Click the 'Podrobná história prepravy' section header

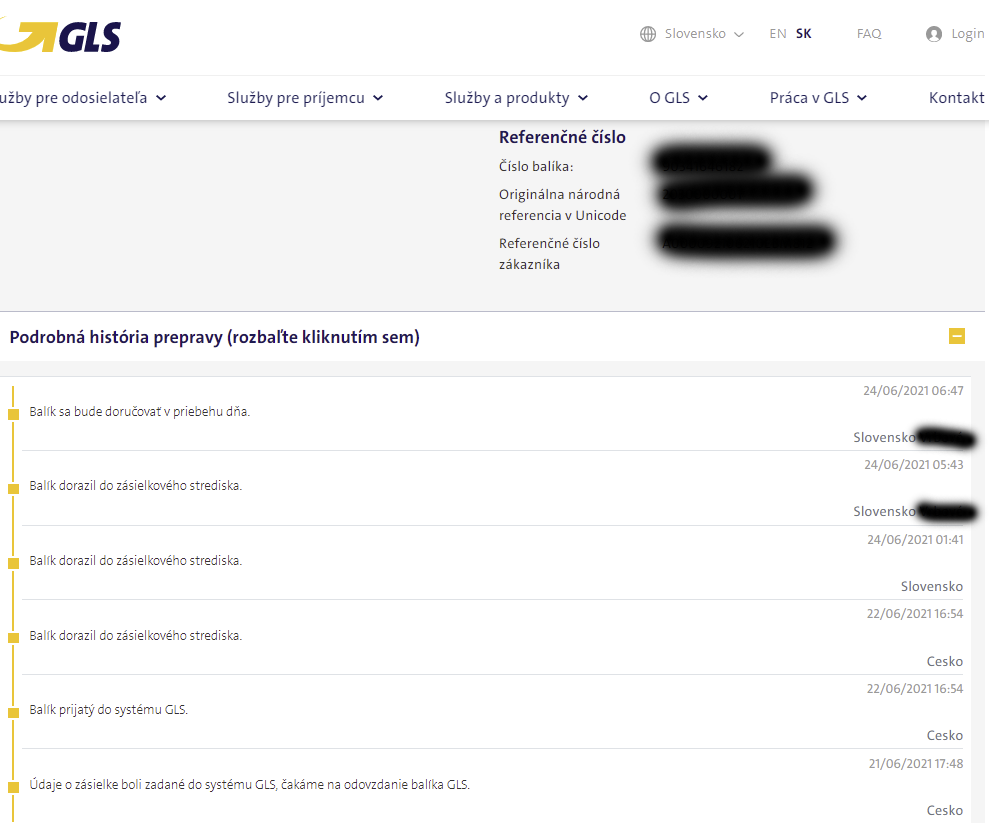click(x=215, y=338)
